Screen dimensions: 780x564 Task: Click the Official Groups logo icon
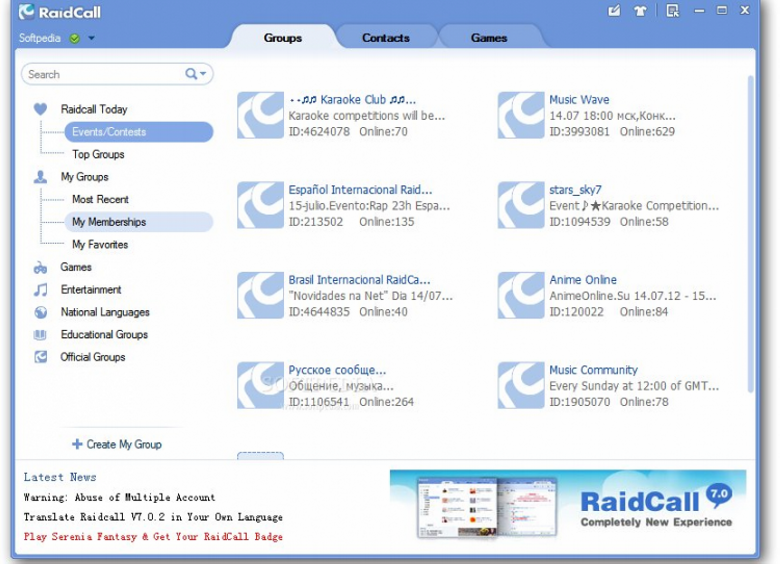tap(40, 357)
